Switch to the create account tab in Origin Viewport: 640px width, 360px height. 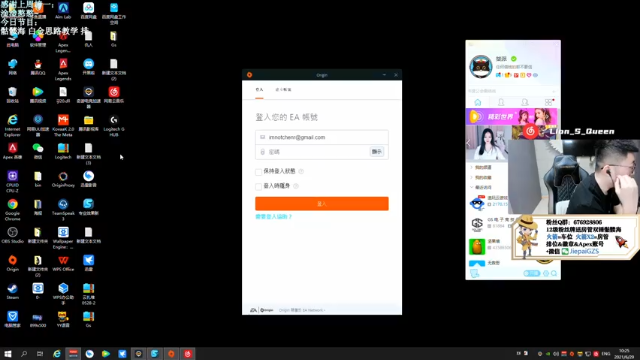pyautogui.click(x=283, y=90)
